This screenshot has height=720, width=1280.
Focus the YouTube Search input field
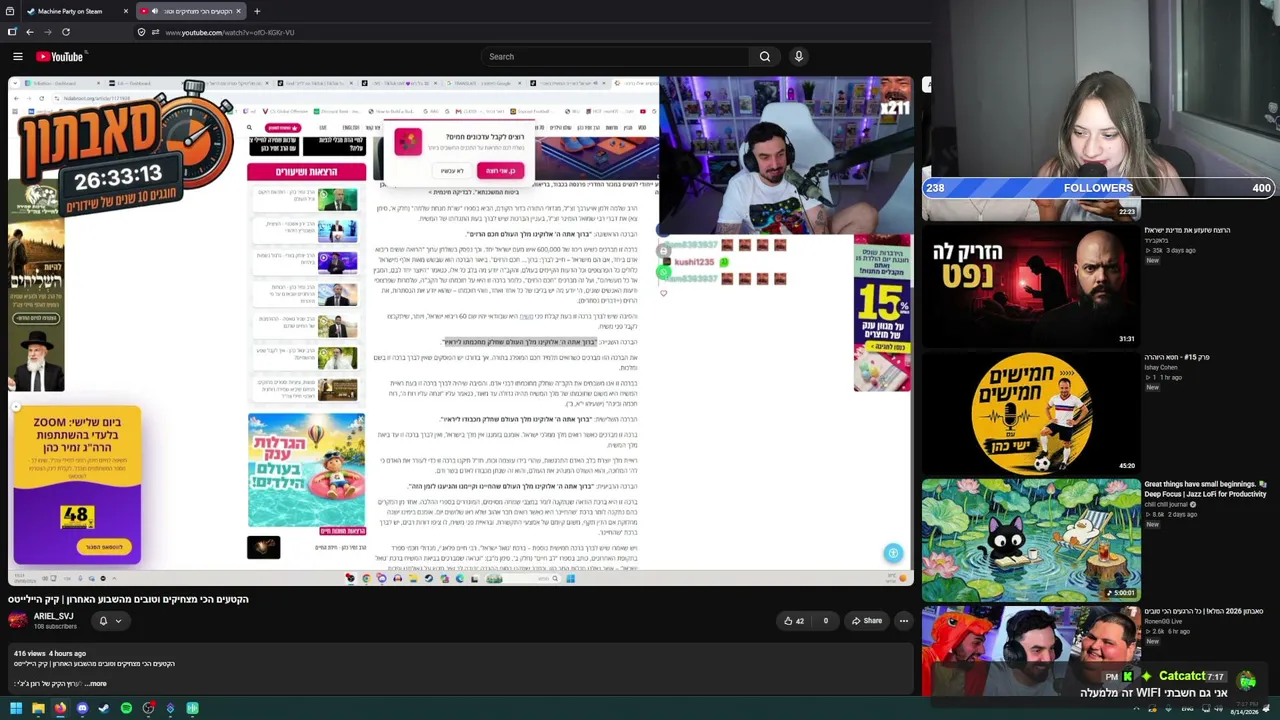click(615, 57)
